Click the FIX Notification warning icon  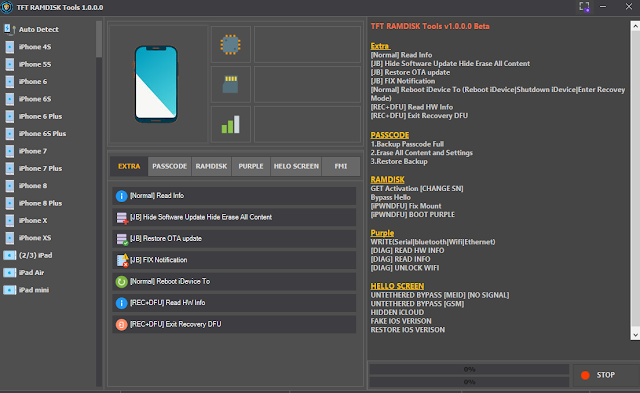click(122, 260)
